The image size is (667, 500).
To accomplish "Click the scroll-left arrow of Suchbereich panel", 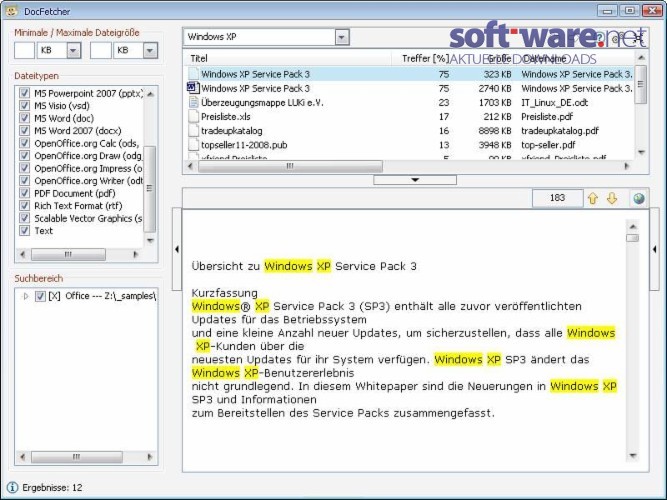I will click(23, 457).
